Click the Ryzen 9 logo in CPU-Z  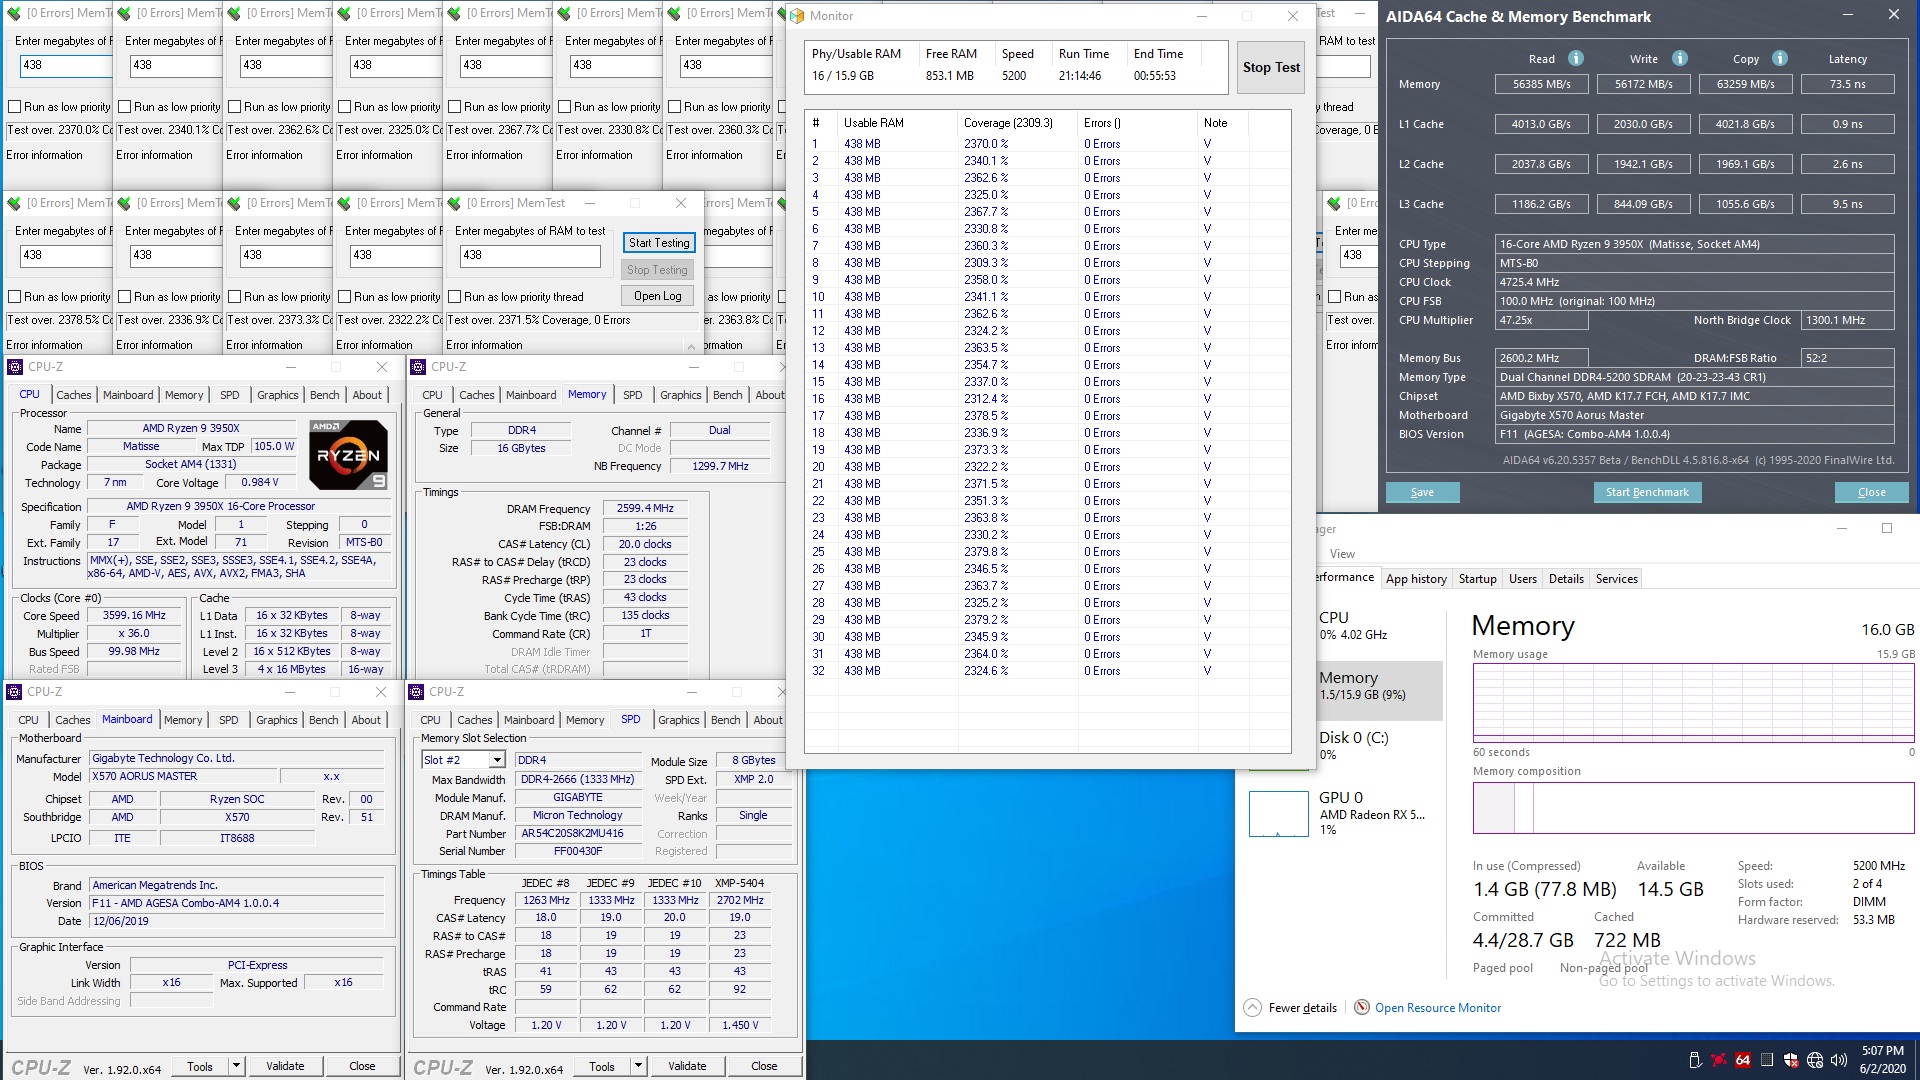coord(348,455)
